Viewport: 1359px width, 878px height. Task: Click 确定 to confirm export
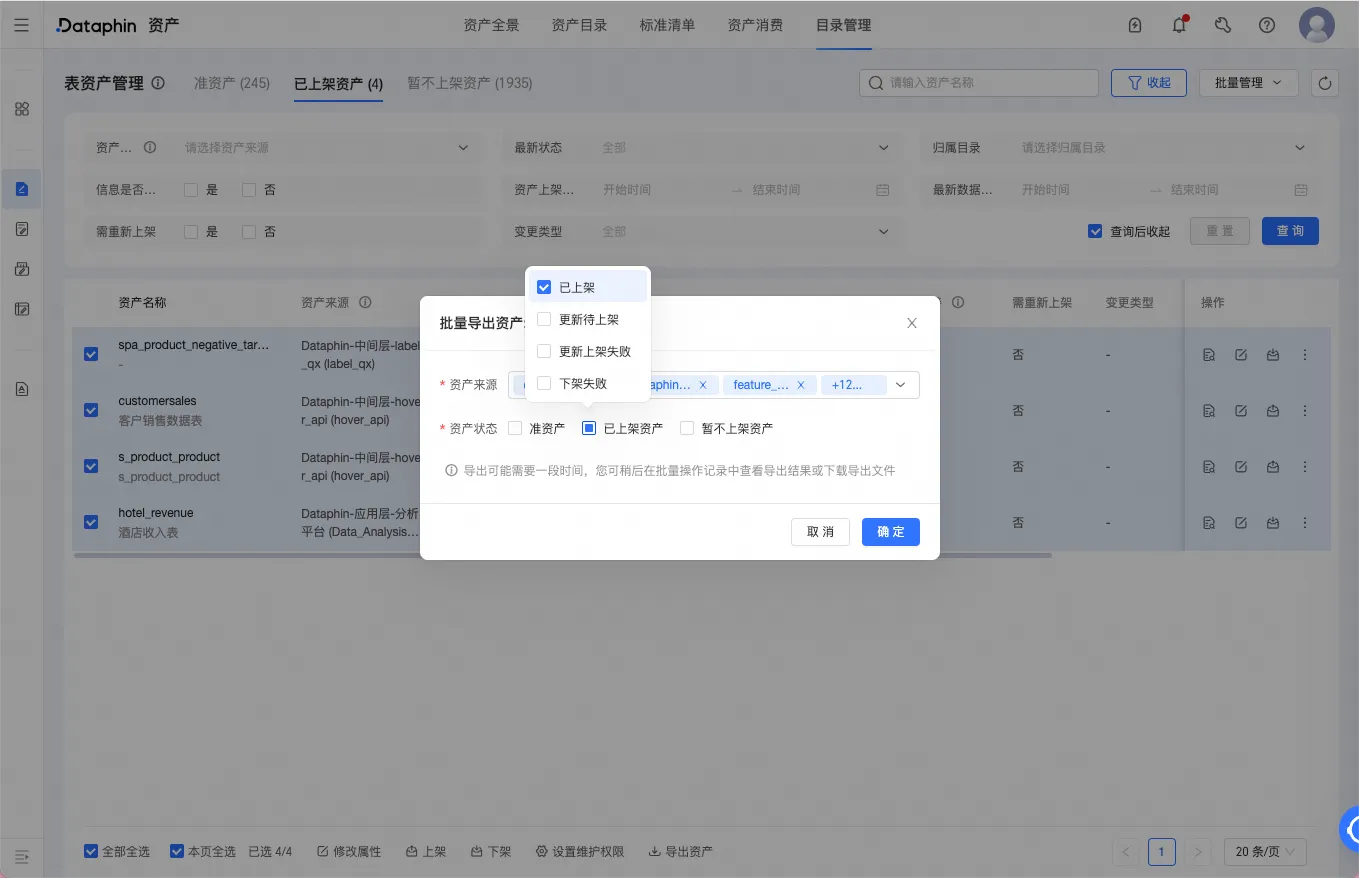point(891,532)
